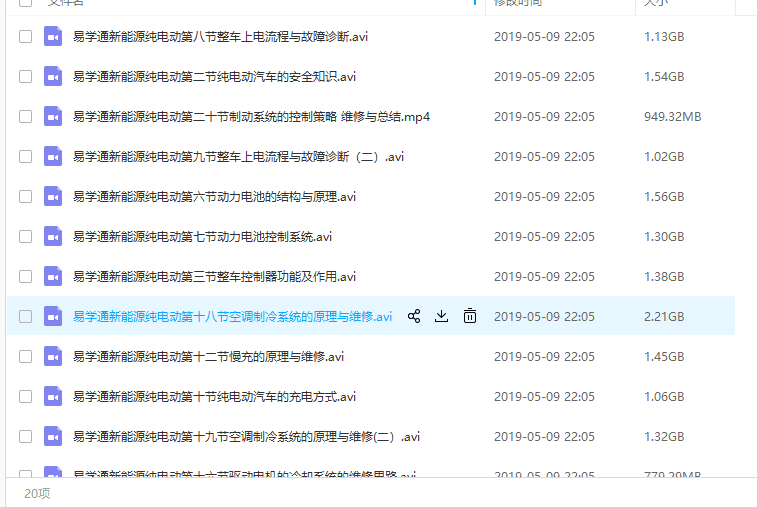Open highlighted file 第十八节空调制冷系统的原理与维修.avi
Image resolution: width=757 pixels, height=507 pixels.
tap(232, 317)
